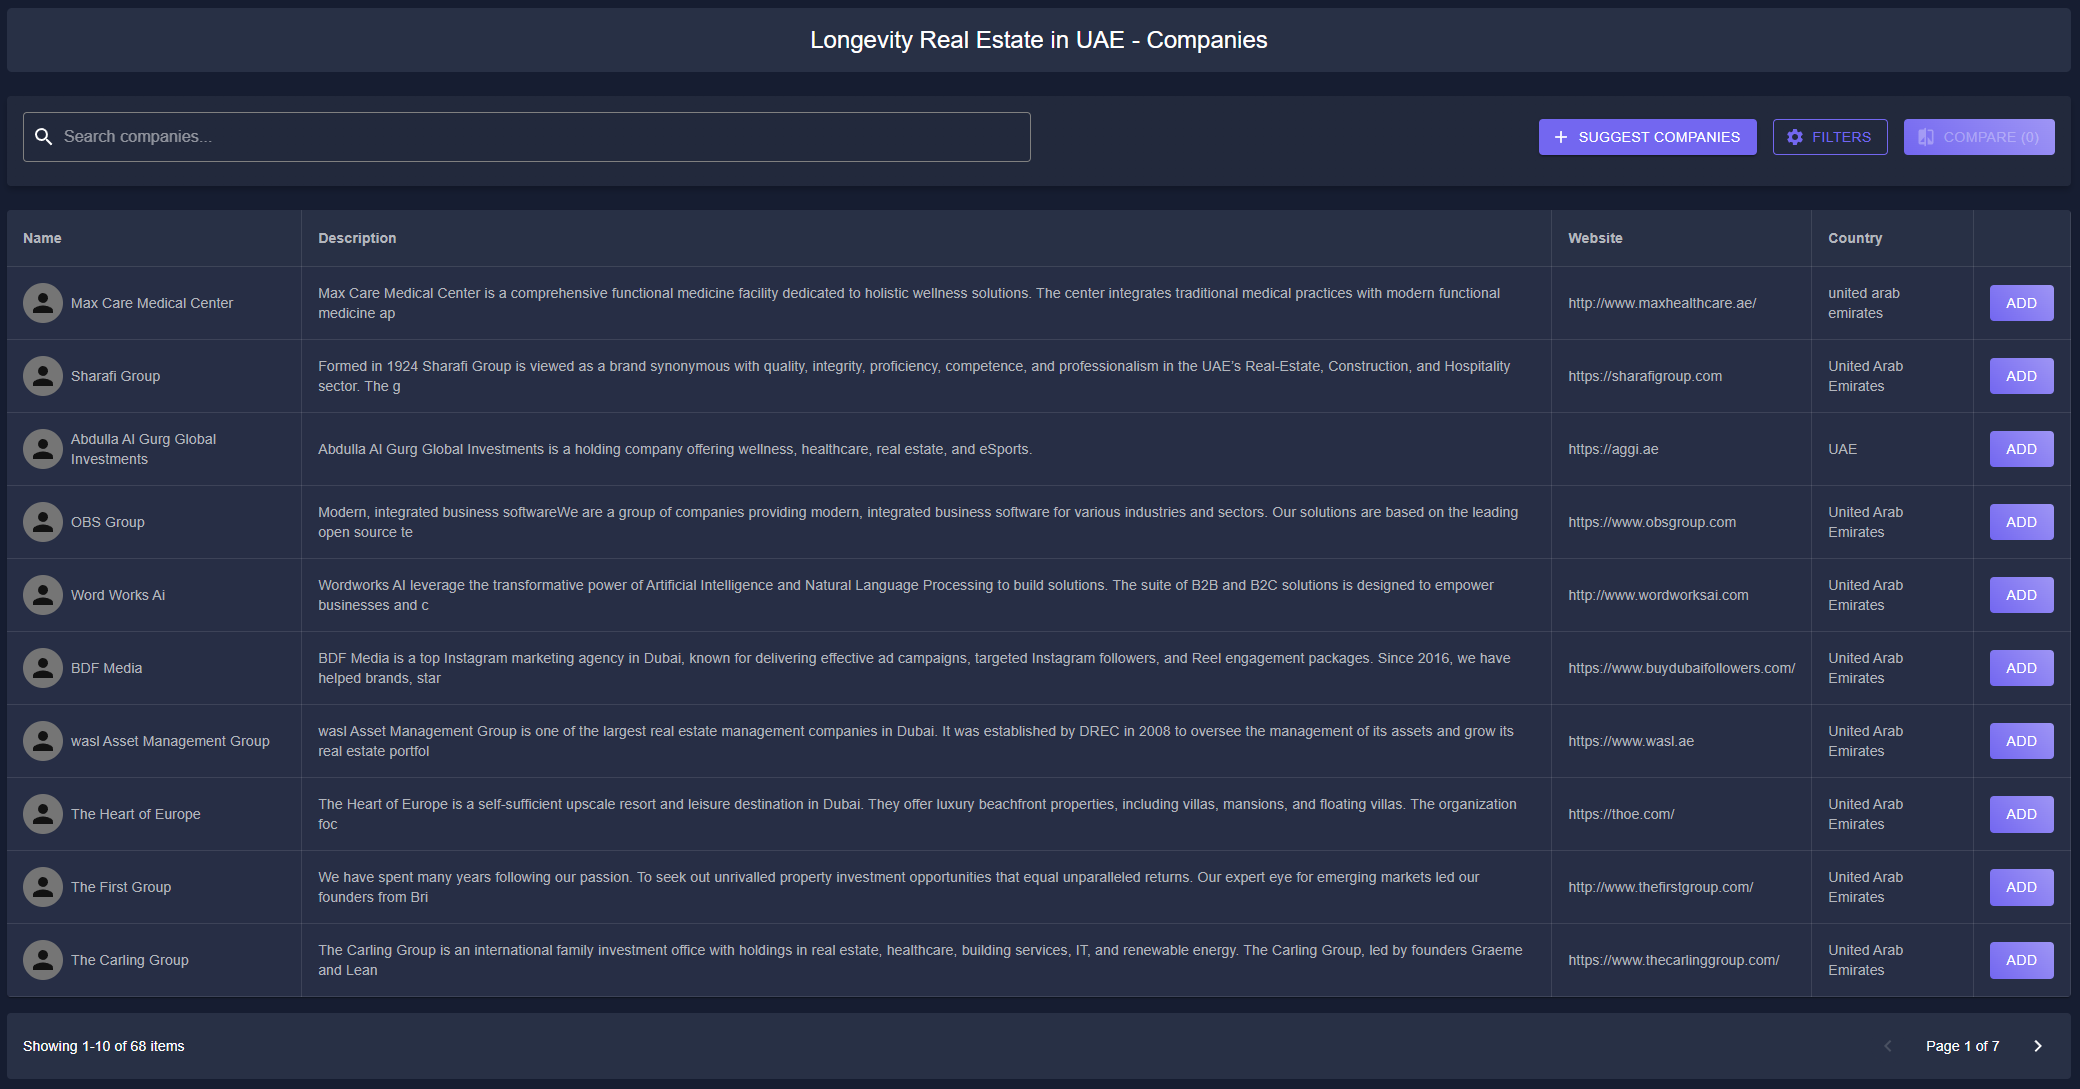2080x1089 pixels.
Task: Click the Sharafi Group avatar icon
Action: click(x=42, y=376)
